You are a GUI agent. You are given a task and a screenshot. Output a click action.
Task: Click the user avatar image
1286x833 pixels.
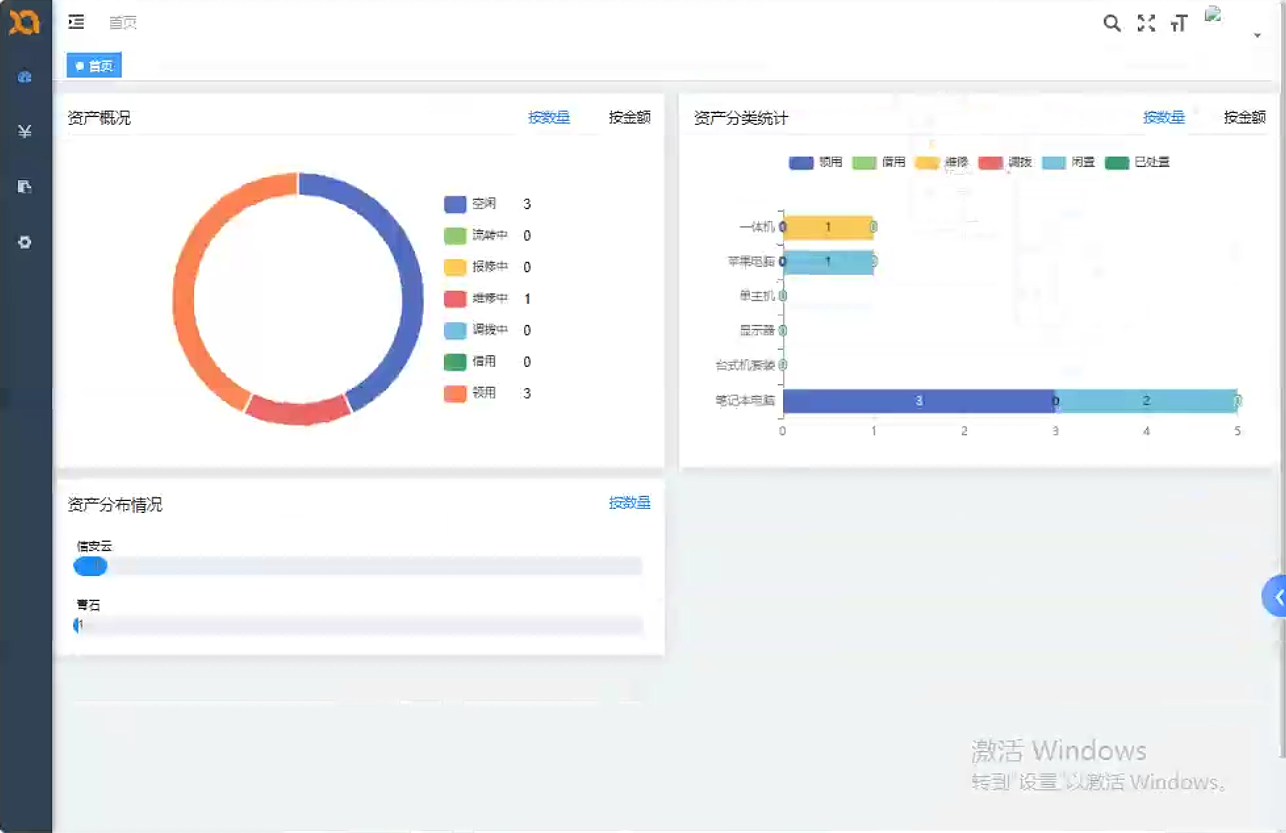[x=1214, y=14]
